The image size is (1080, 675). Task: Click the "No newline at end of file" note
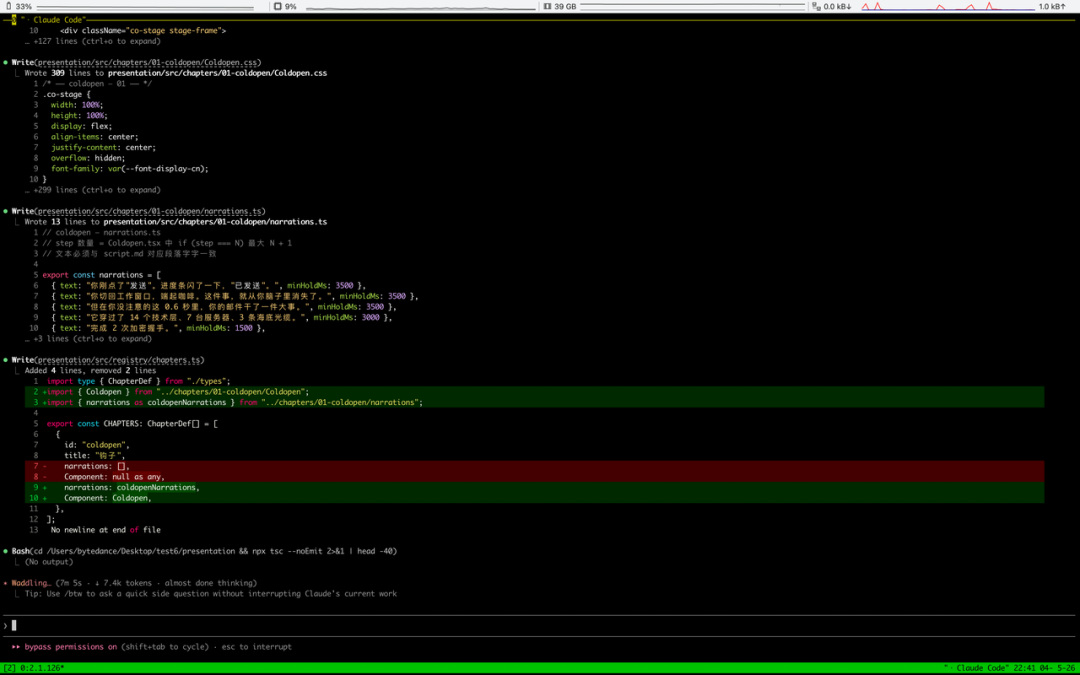pos(105,530)
